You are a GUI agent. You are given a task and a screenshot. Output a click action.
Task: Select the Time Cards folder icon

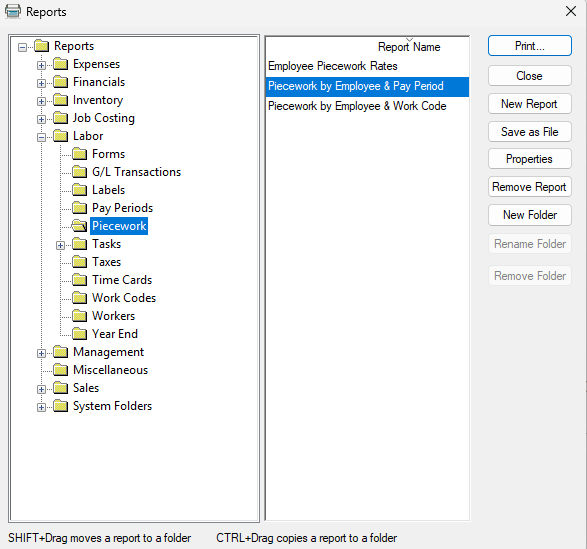pyautogui.click(x=79, y=280)
